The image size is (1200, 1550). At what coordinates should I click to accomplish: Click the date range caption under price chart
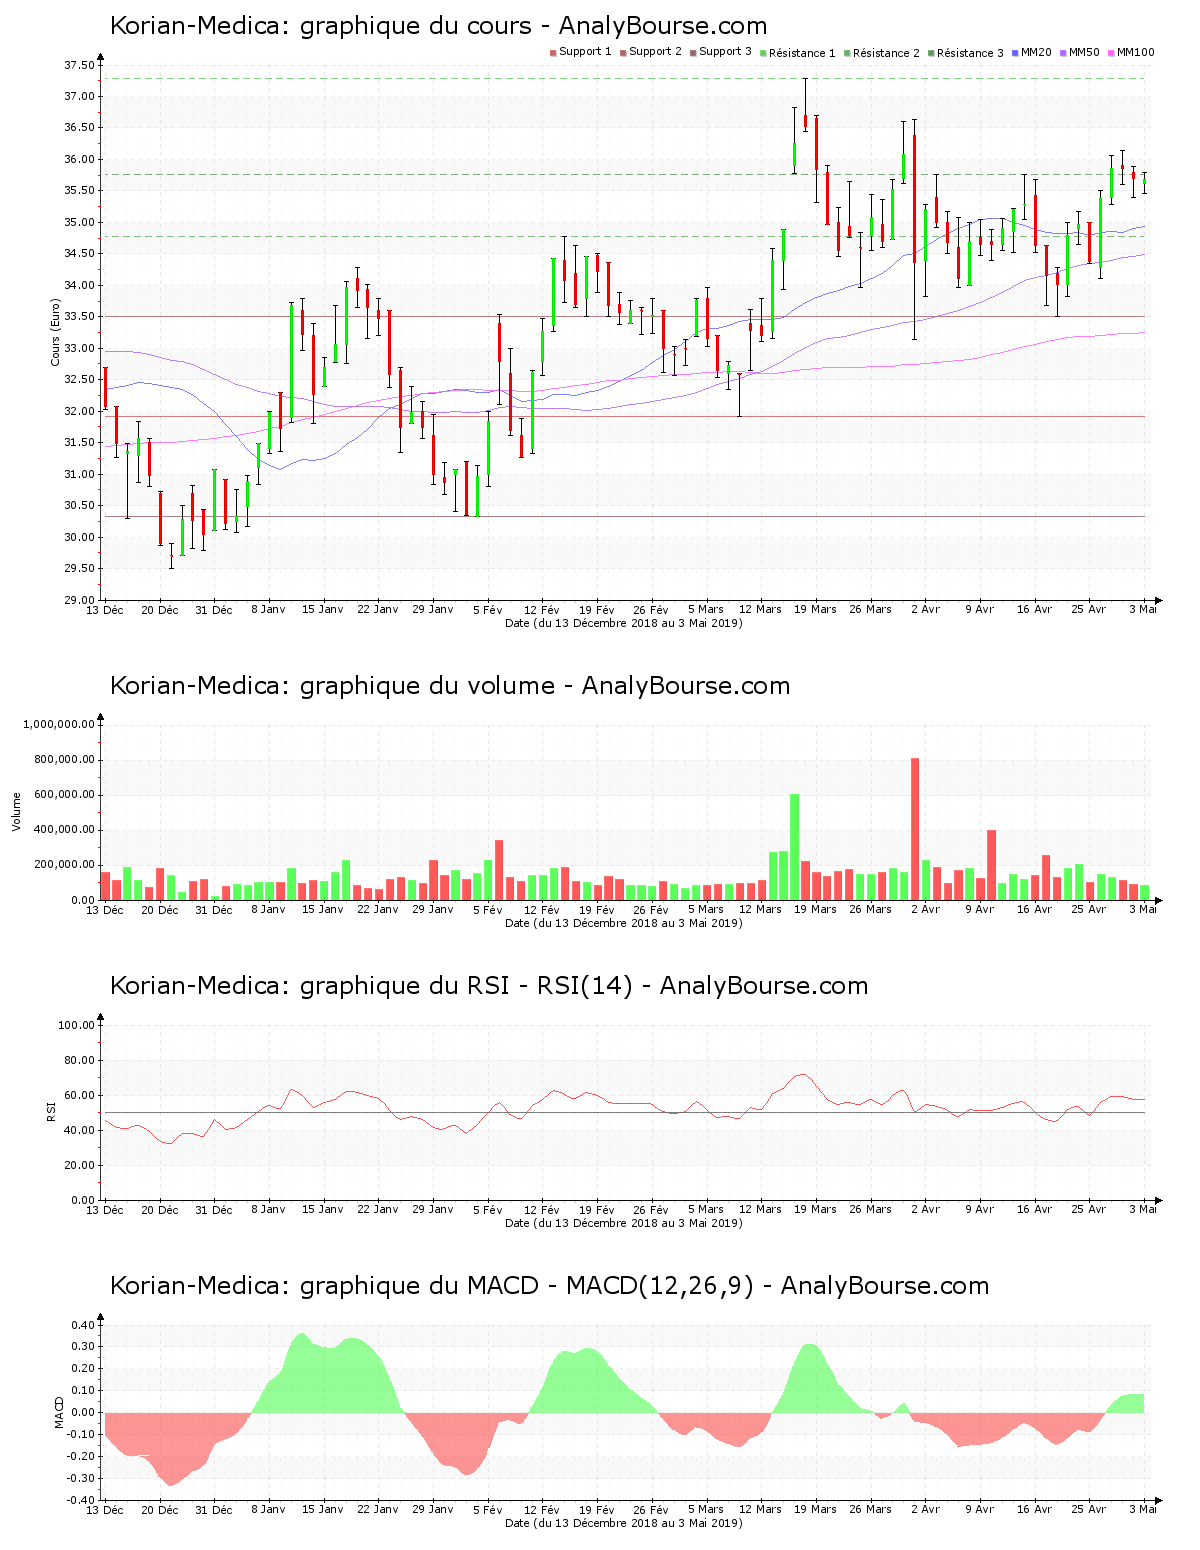(x=624, y=623)
